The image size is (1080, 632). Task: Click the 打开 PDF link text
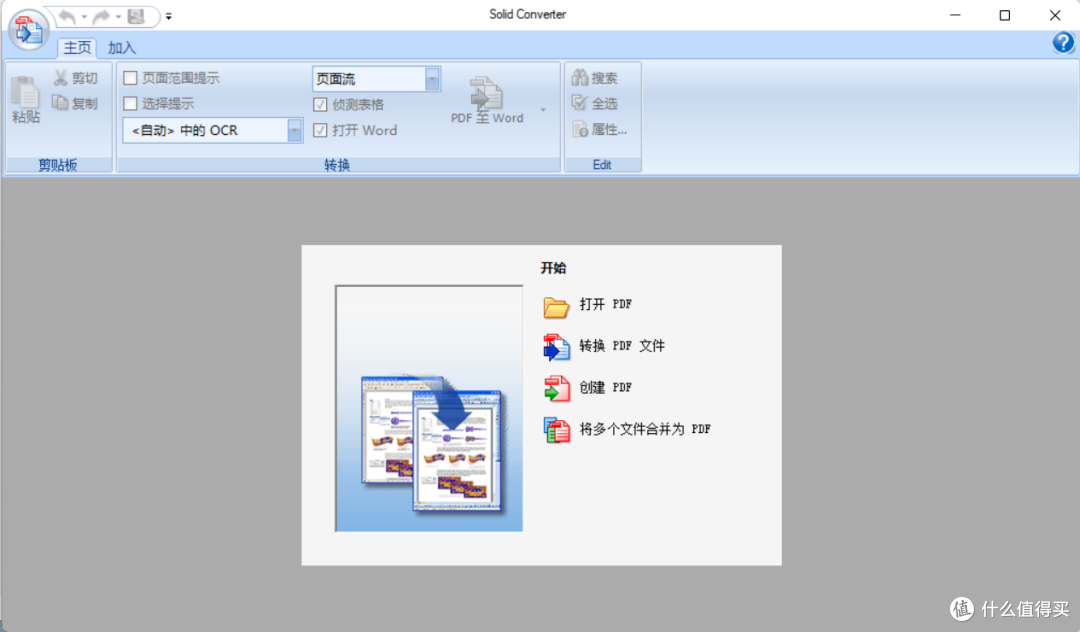[x=605, y=304]
